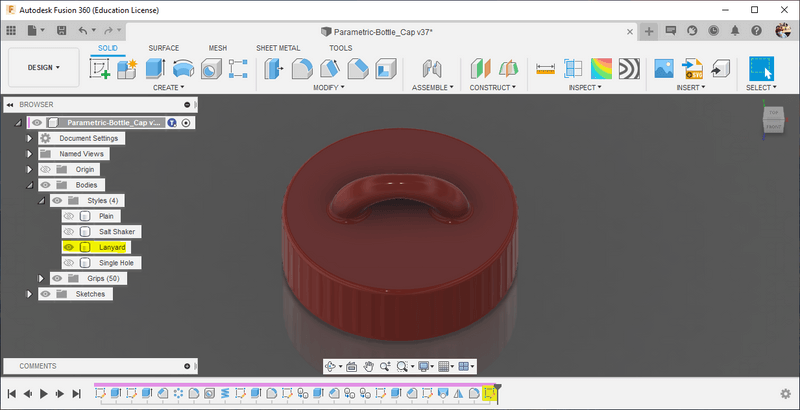Click the Insert SVG icon

(692, 68)
